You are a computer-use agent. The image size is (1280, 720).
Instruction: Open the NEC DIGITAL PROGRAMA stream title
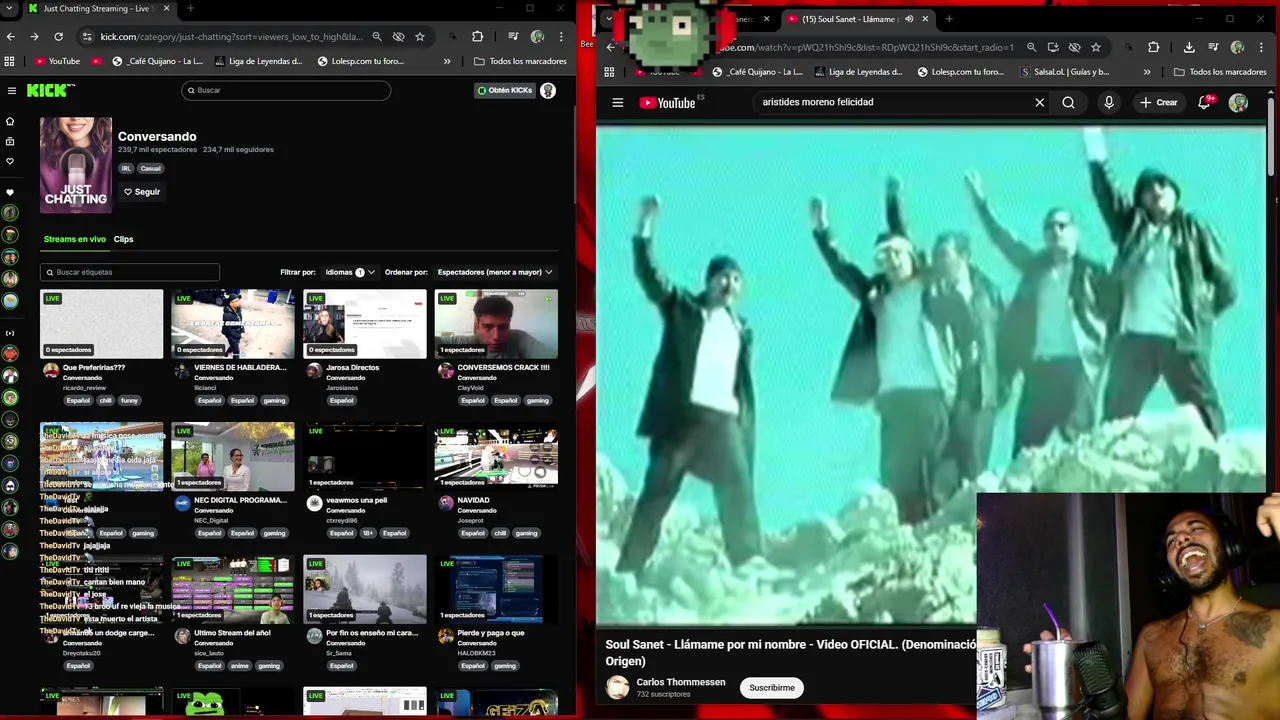coord(240,500)
